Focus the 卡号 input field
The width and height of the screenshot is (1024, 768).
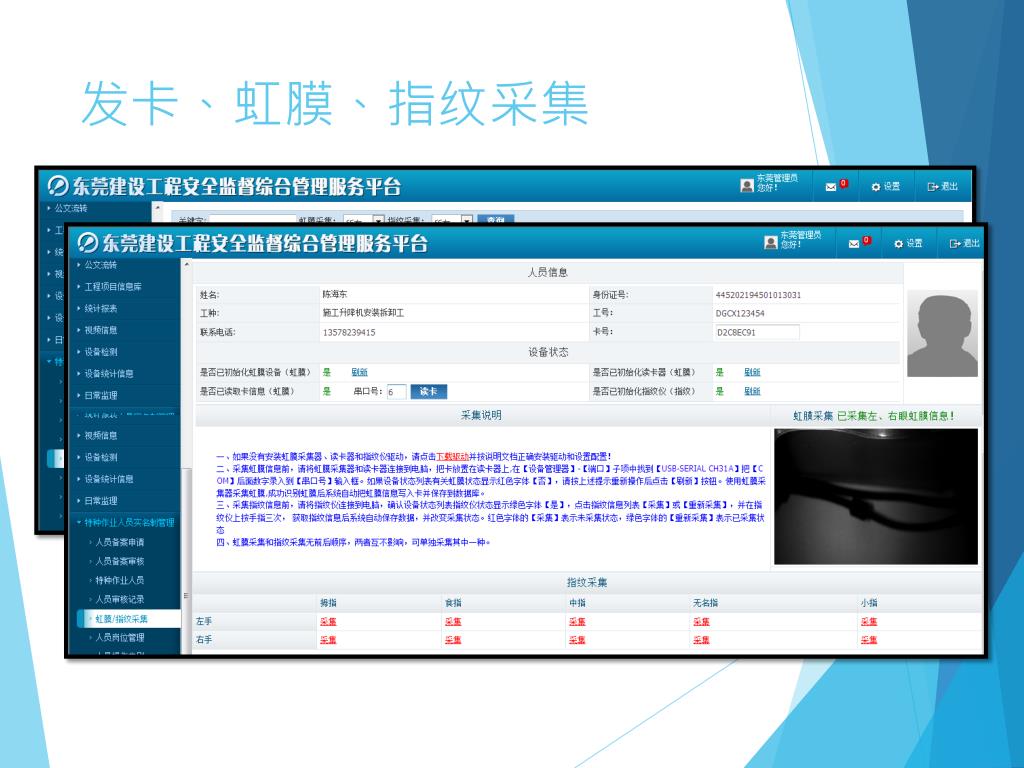point(757,332)
